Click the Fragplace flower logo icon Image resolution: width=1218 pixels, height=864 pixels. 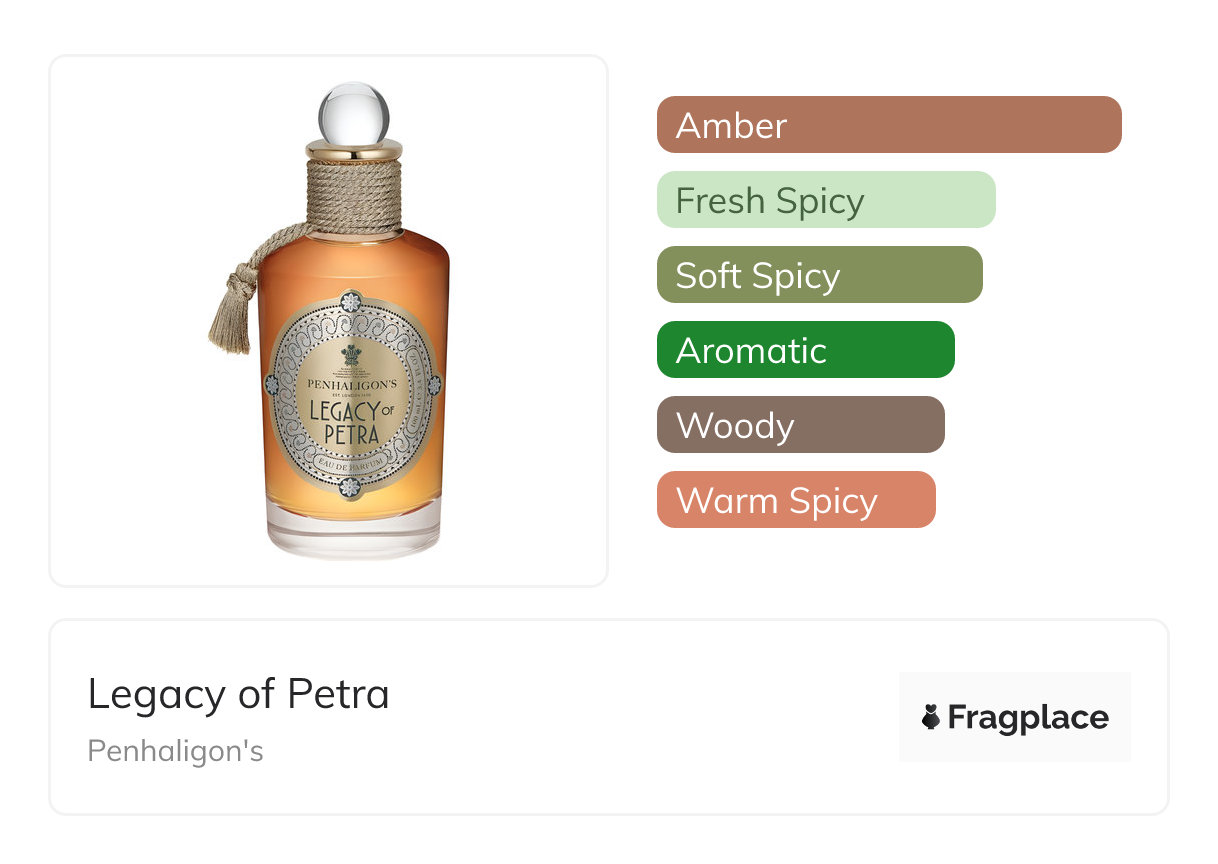pyautogui.click(x=931, y=717)
